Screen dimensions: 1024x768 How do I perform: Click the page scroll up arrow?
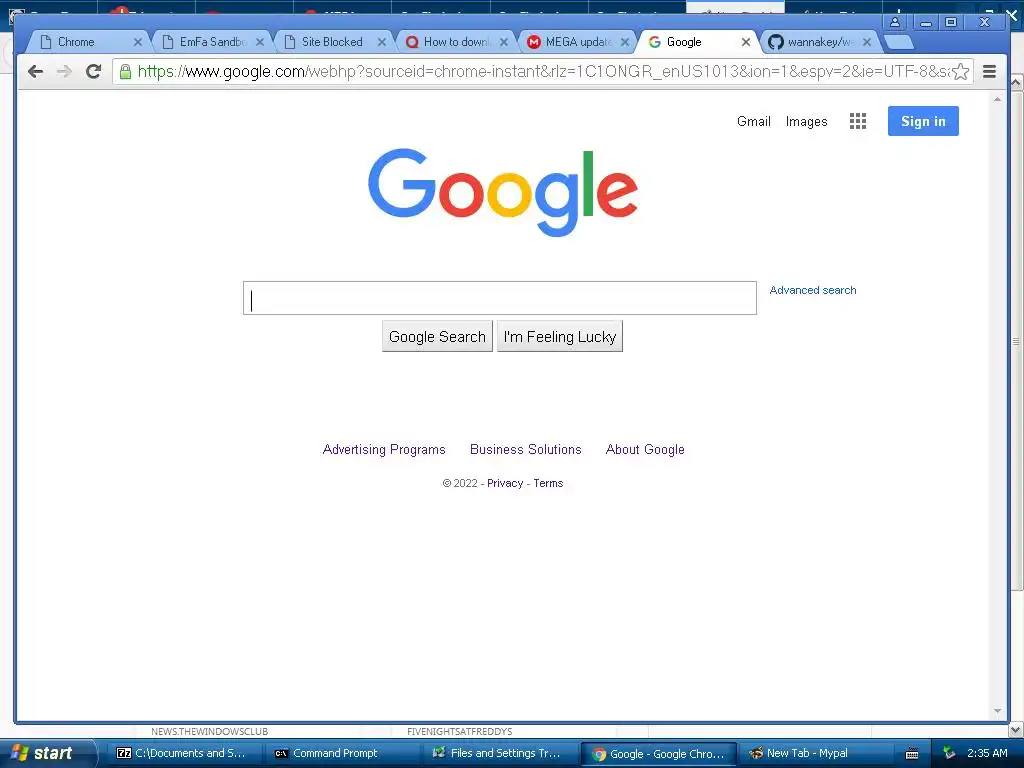coord(997,99)
